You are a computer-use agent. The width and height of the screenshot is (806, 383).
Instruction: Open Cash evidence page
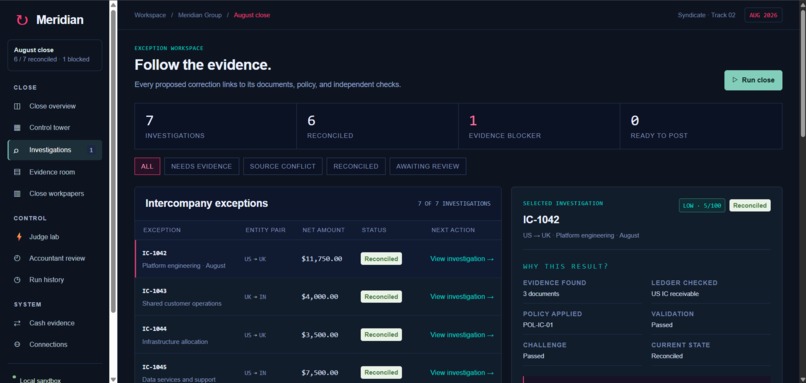pyautogui.click(x=54, y=323)
